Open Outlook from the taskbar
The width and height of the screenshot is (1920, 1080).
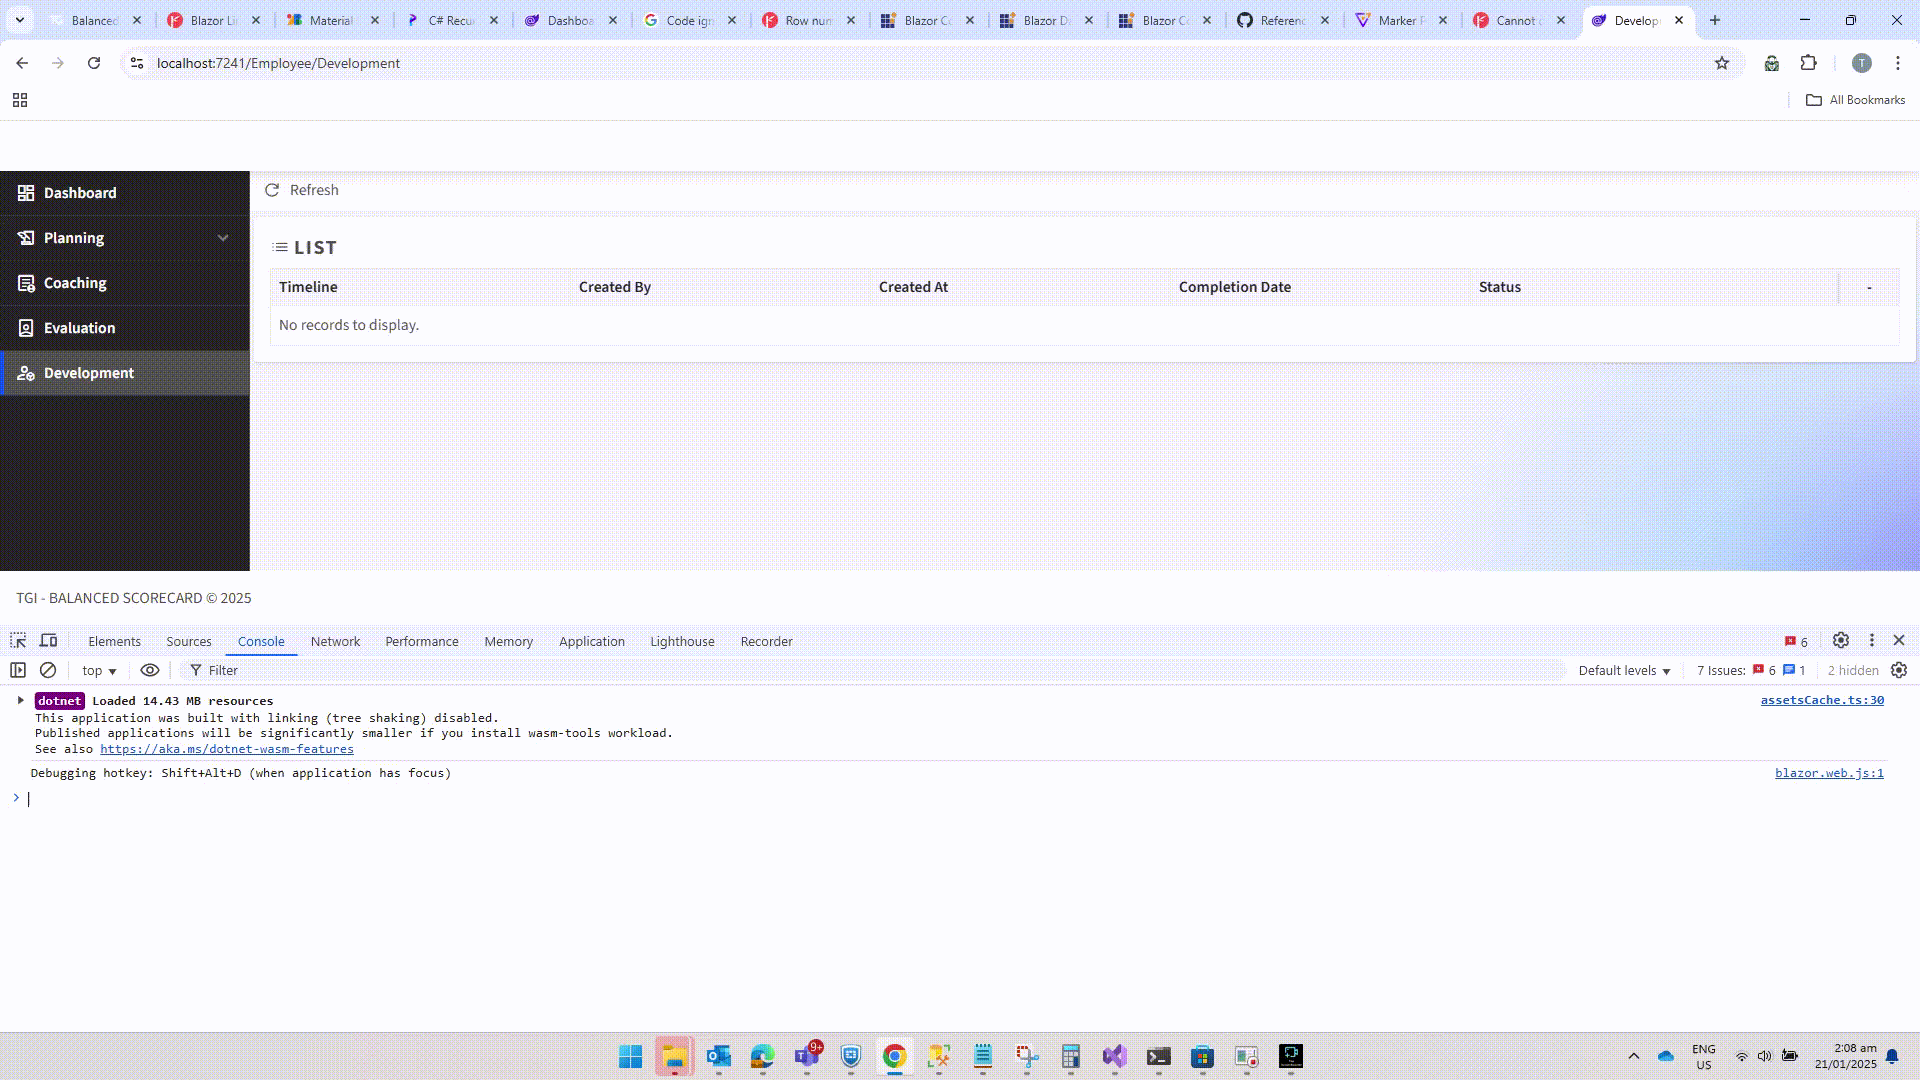click(719, 1057)
